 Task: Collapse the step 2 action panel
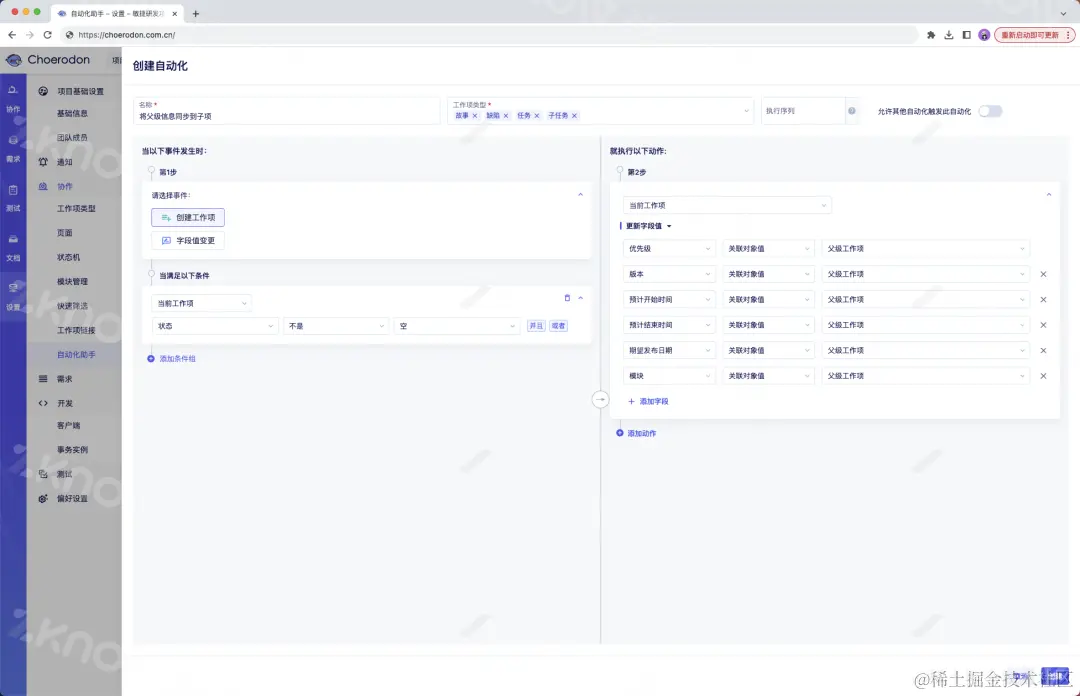pyautogui.click(x=1049, y=195)
